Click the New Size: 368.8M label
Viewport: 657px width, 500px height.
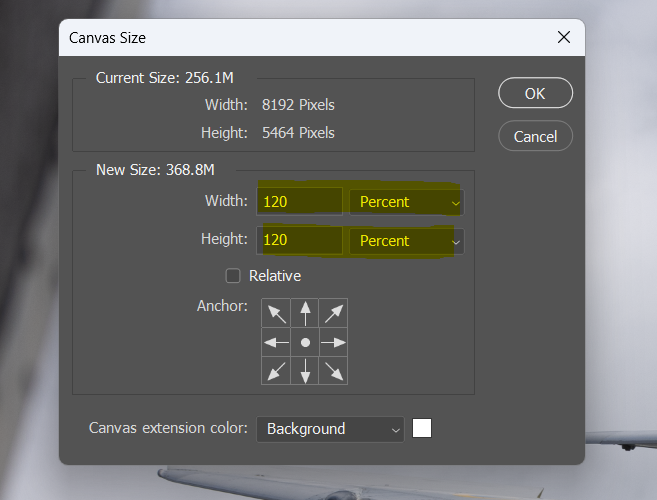pyautogui.click(x=155, y=170)
